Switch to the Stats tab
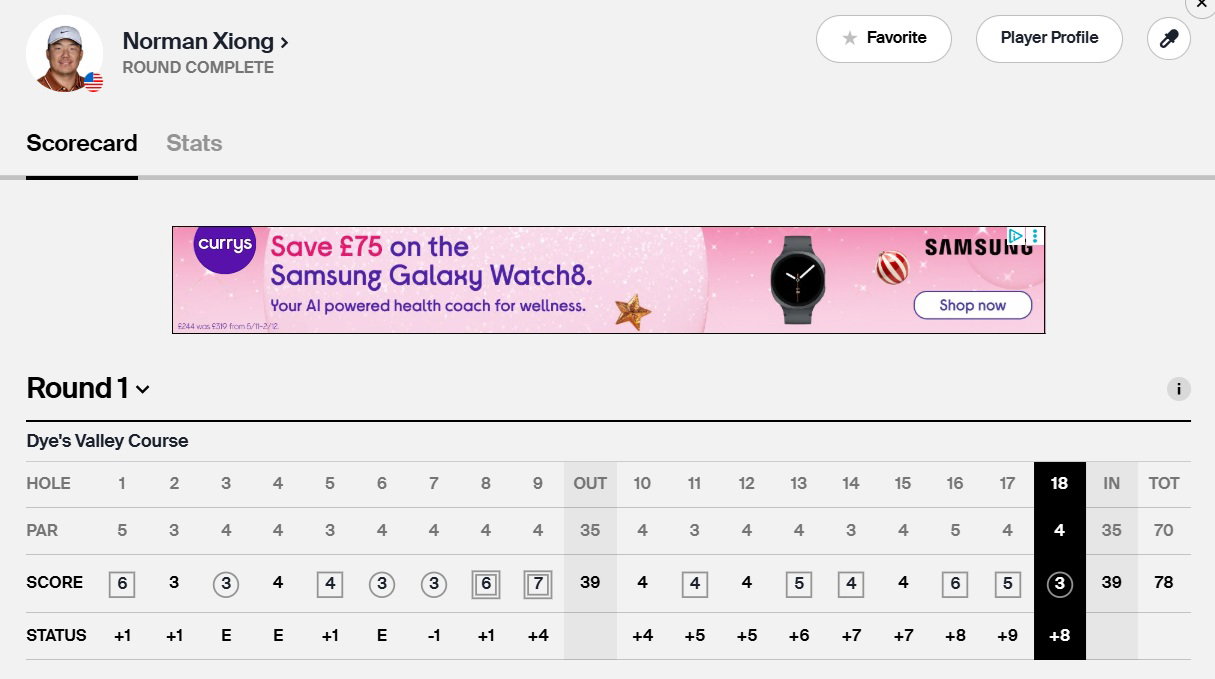Viewport: 1215px width, 679px height. click(194, 143)
